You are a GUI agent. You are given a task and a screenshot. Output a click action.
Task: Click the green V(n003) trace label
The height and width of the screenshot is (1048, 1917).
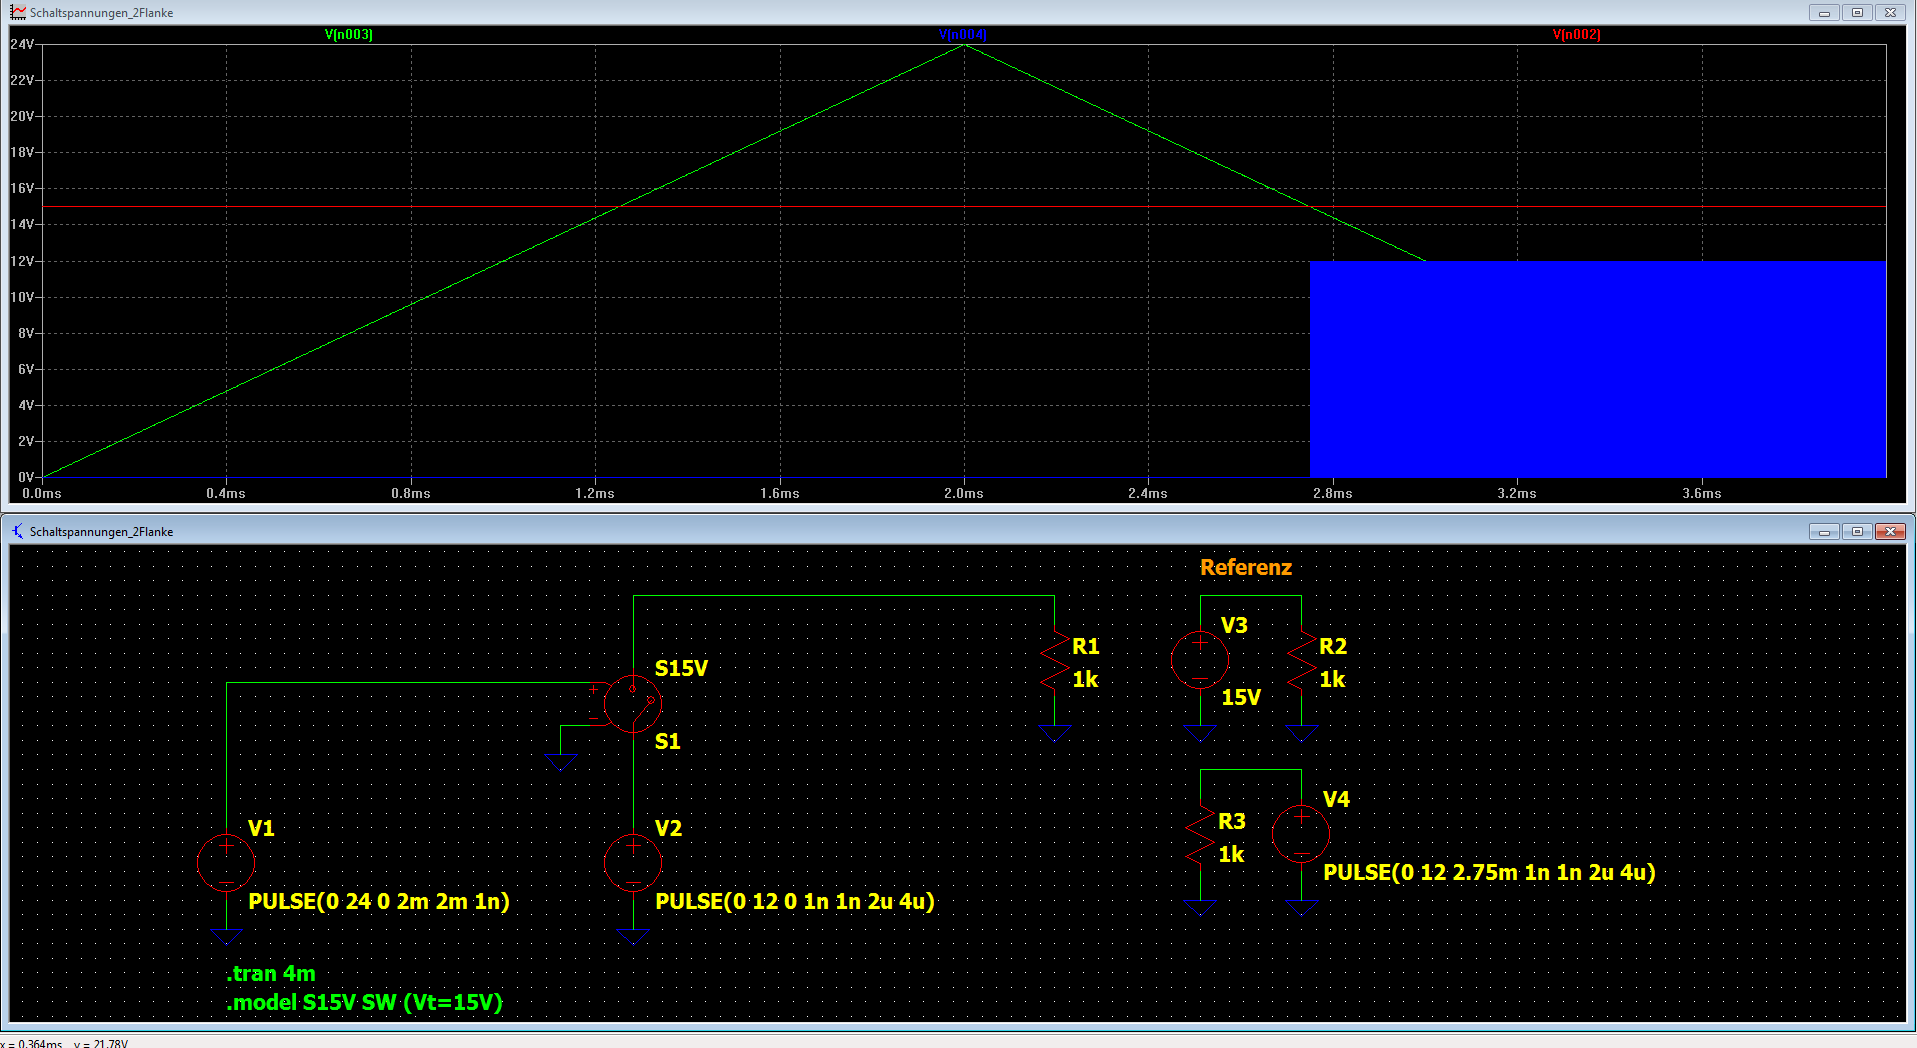pos(349,35)
